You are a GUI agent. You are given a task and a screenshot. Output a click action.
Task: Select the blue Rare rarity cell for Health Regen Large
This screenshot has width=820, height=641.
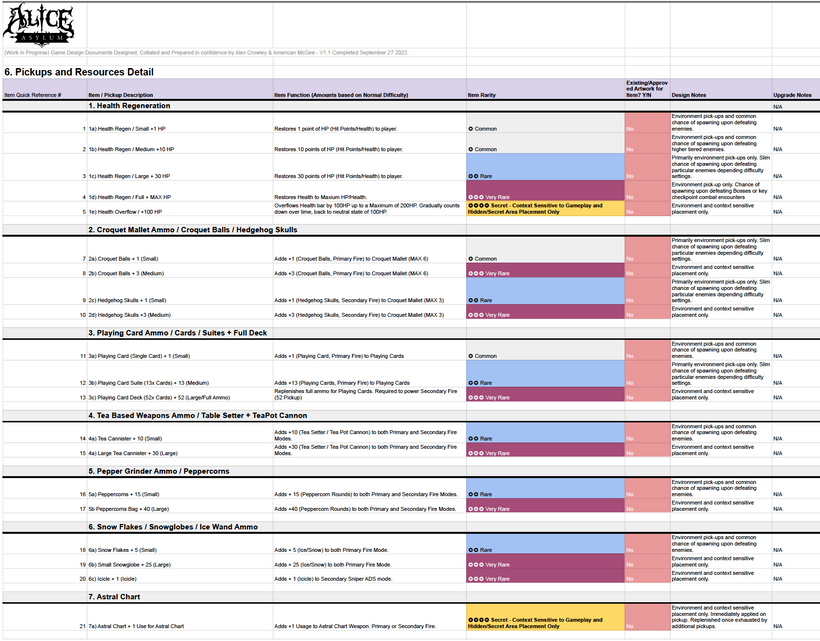pos(545,167)
